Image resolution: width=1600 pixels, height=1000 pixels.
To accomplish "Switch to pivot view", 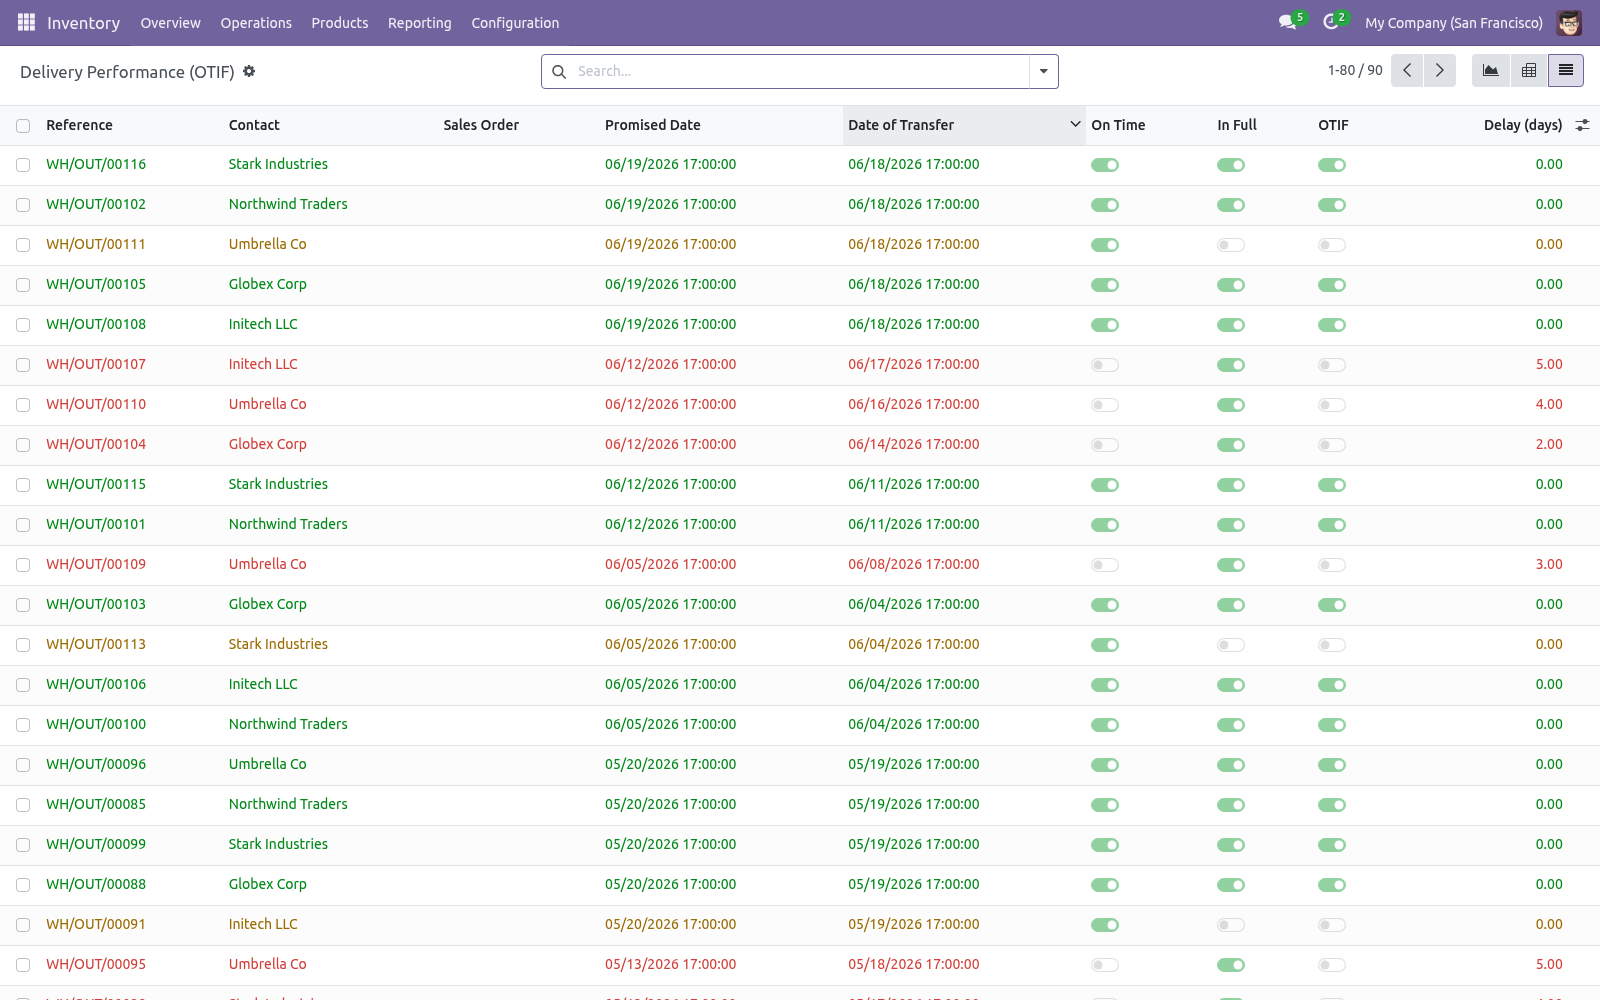I will [1529, 70].
